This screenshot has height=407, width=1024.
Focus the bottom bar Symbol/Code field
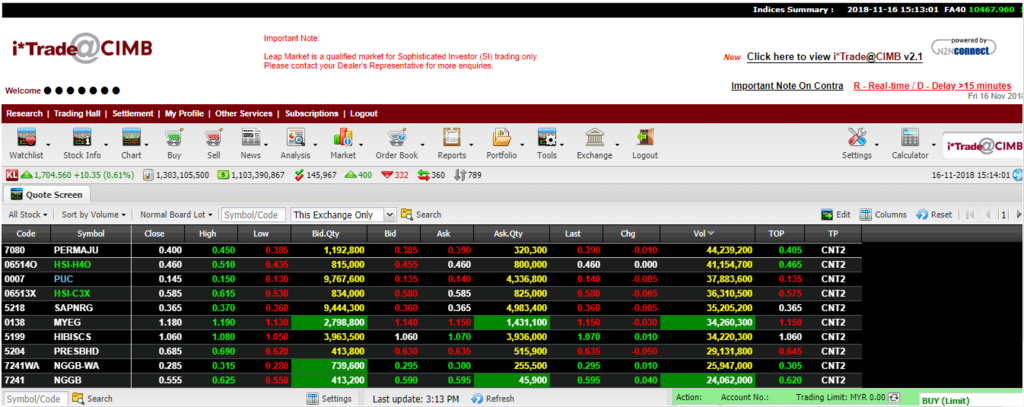(35, 399)
